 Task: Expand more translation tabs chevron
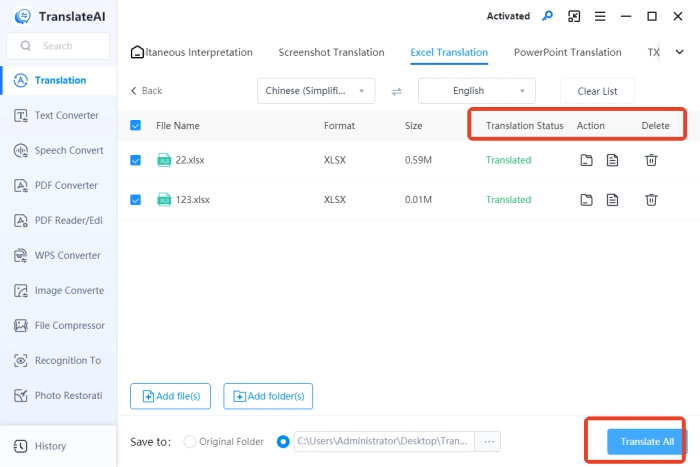681,52
